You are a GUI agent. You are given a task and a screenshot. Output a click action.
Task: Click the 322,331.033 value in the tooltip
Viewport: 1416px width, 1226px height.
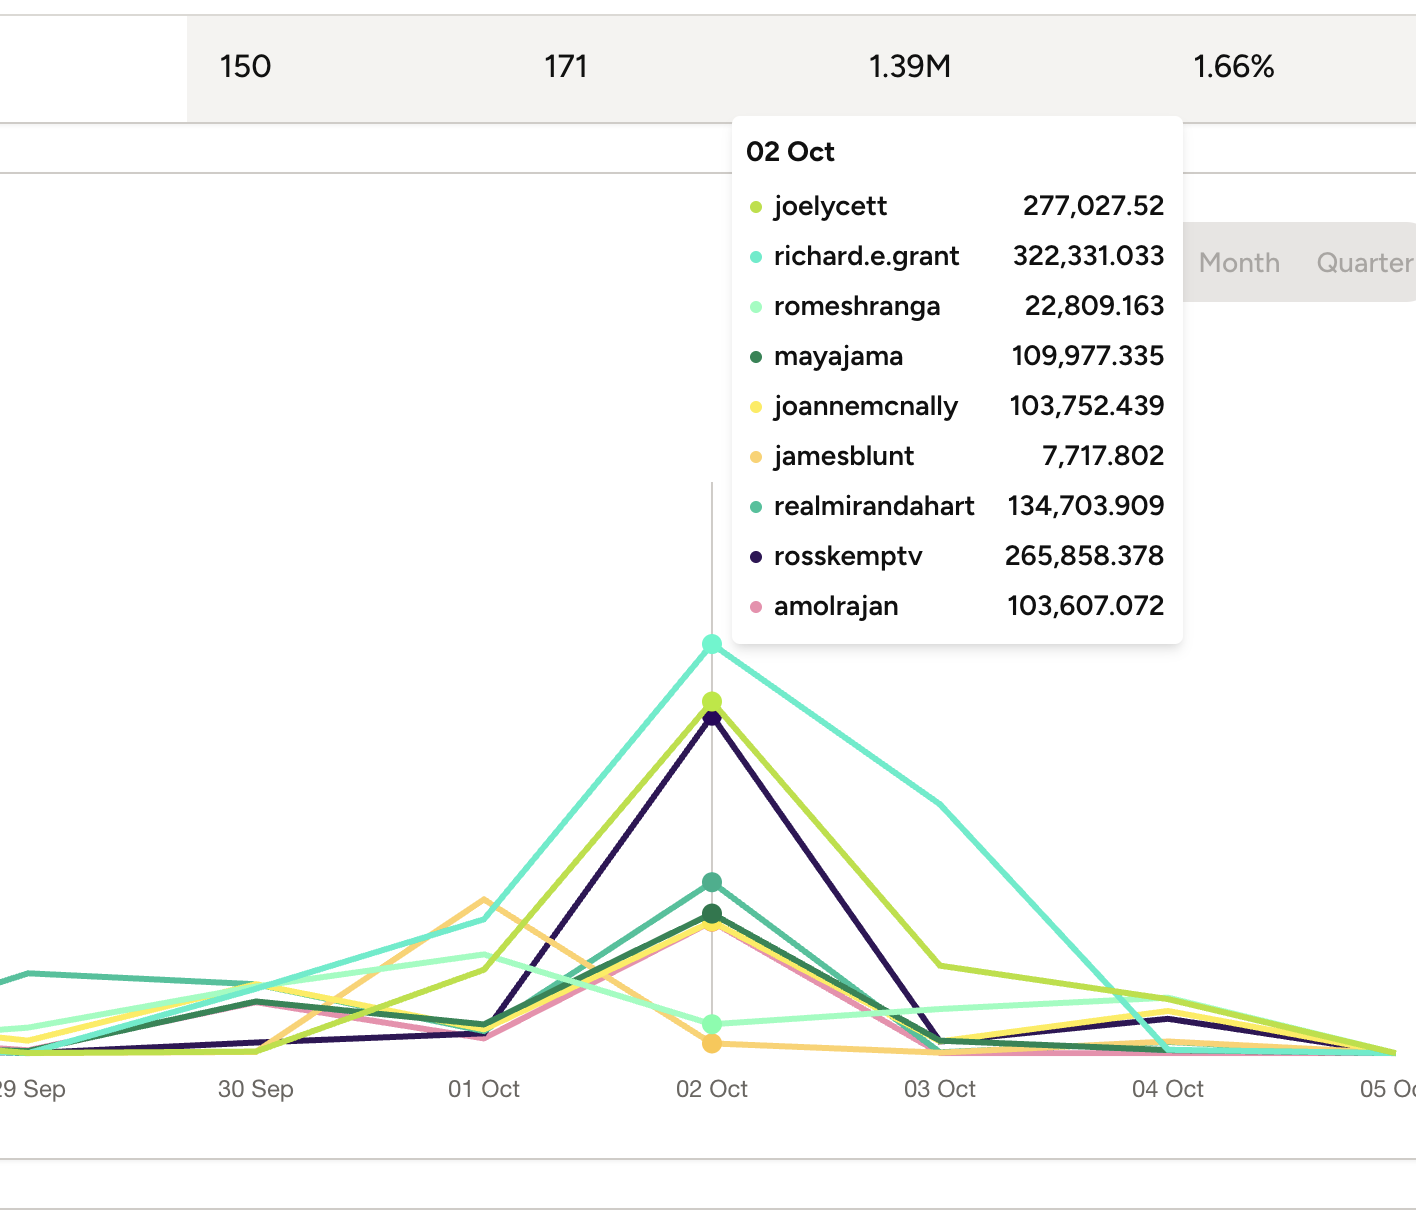pos(1088,256)
